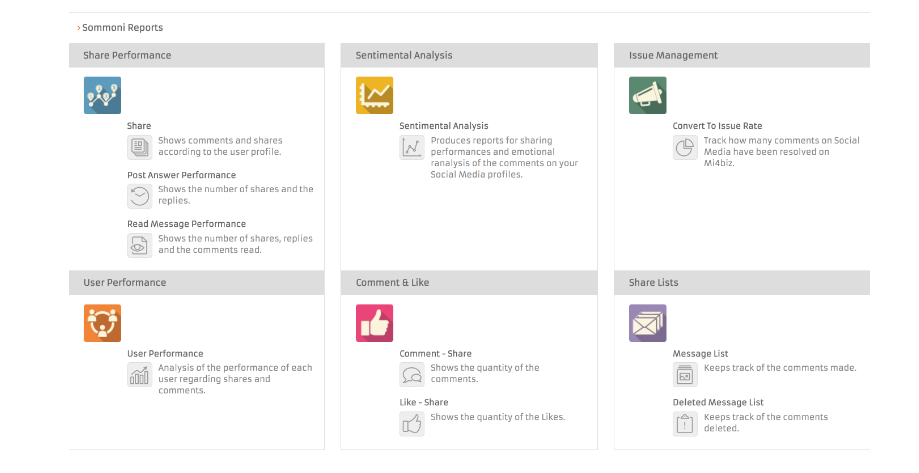Click the Read Message Performance eye icon
919x473 pixels.
coord(140,245)
